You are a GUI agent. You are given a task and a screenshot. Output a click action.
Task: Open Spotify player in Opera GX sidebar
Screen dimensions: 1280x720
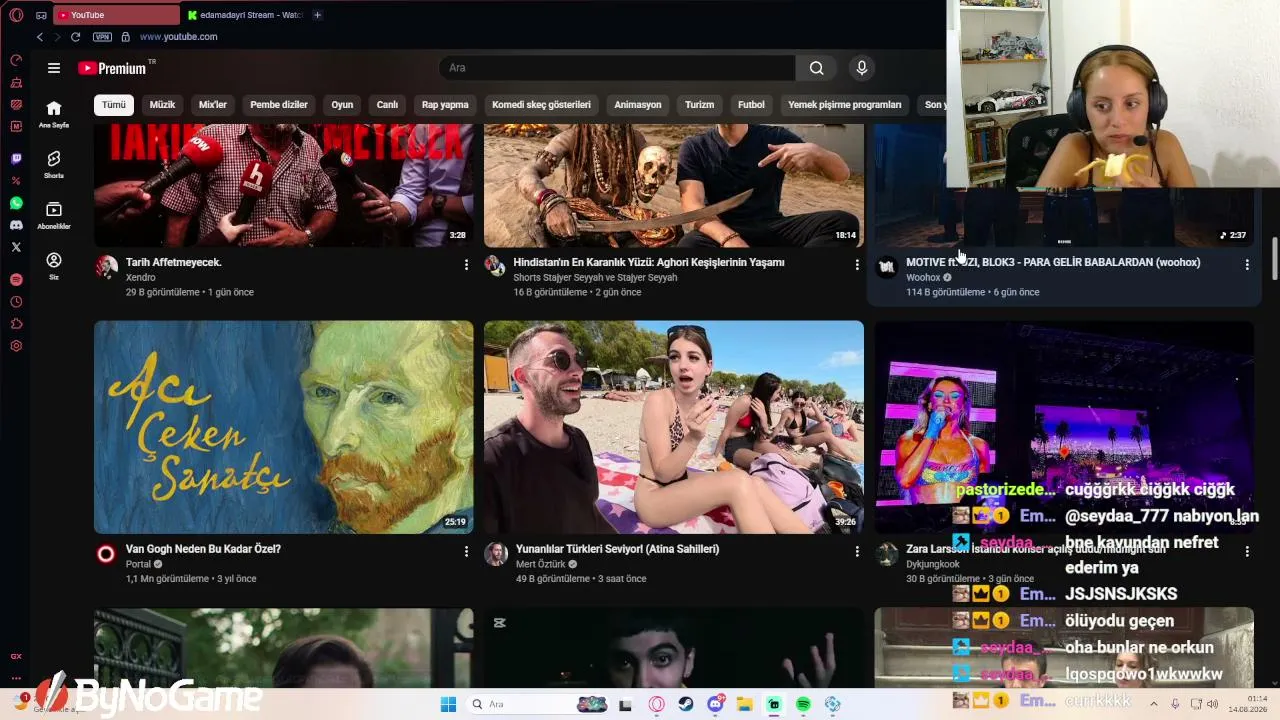pos(16,280)
